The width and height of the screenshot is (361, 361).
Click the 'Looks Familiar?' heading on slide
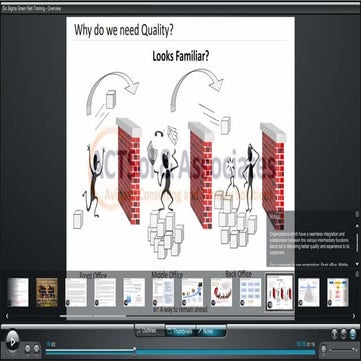181,56
